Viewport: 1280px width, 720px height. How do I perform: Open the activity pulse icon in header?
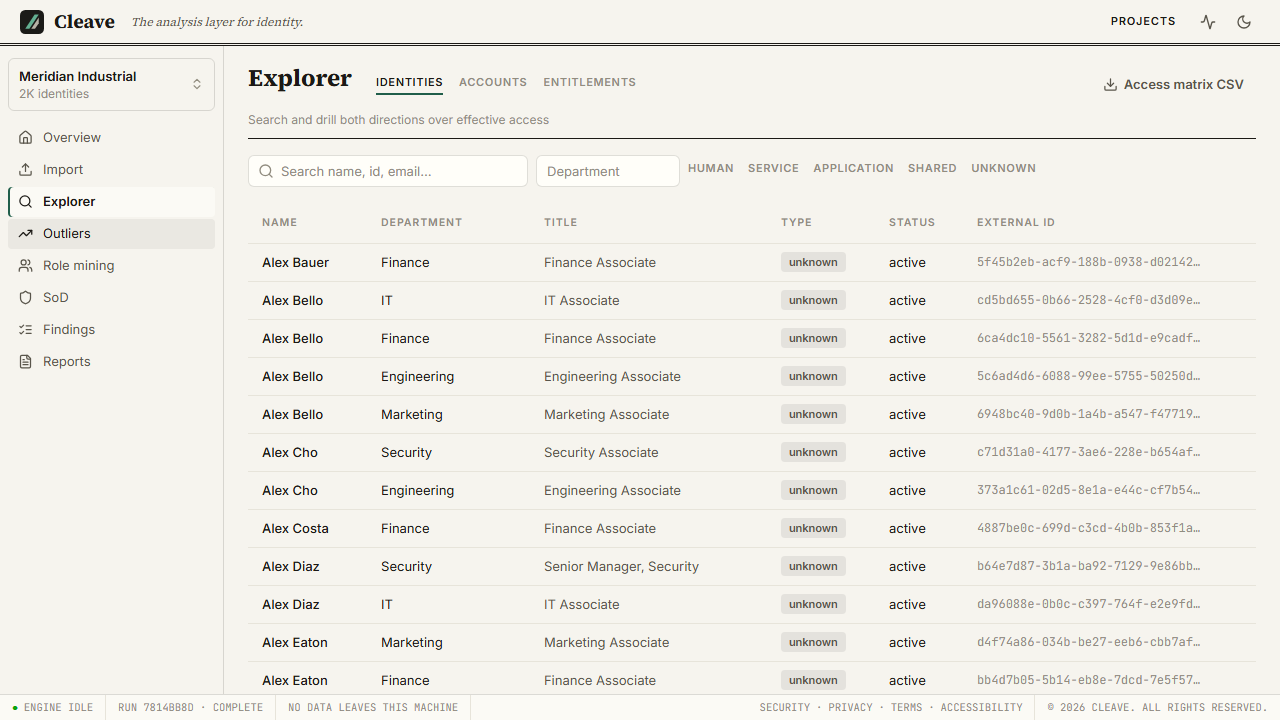(x=1208, y=22)
